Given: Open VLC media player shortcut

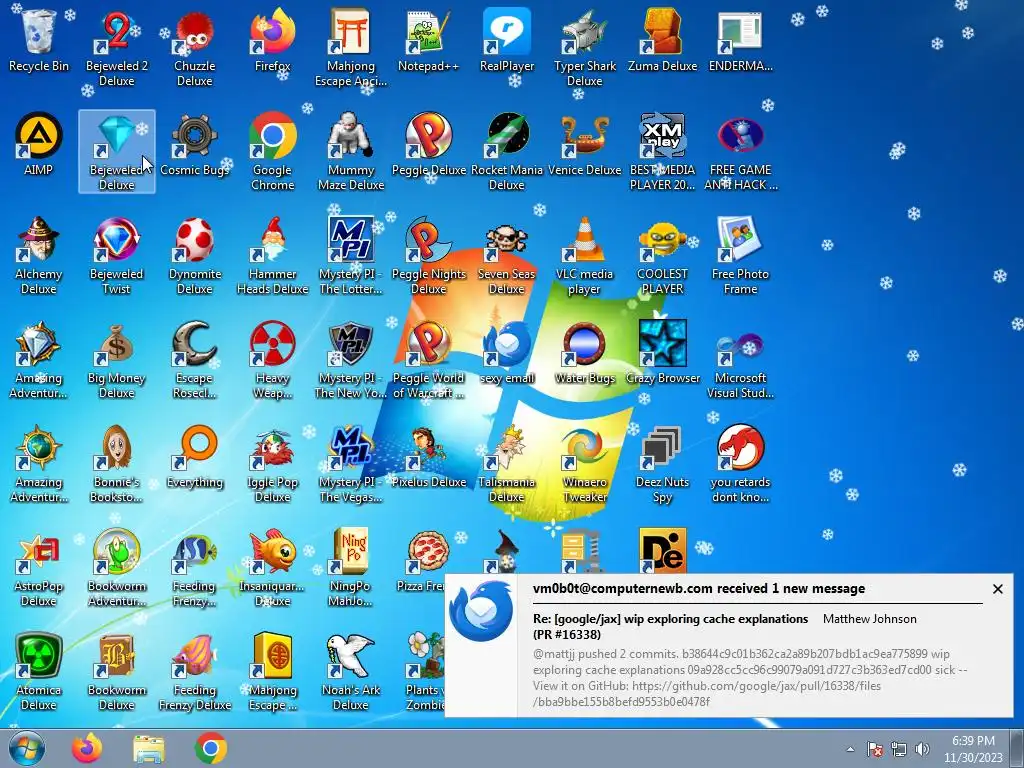Looking at the screenshot, I should [584, 255].
